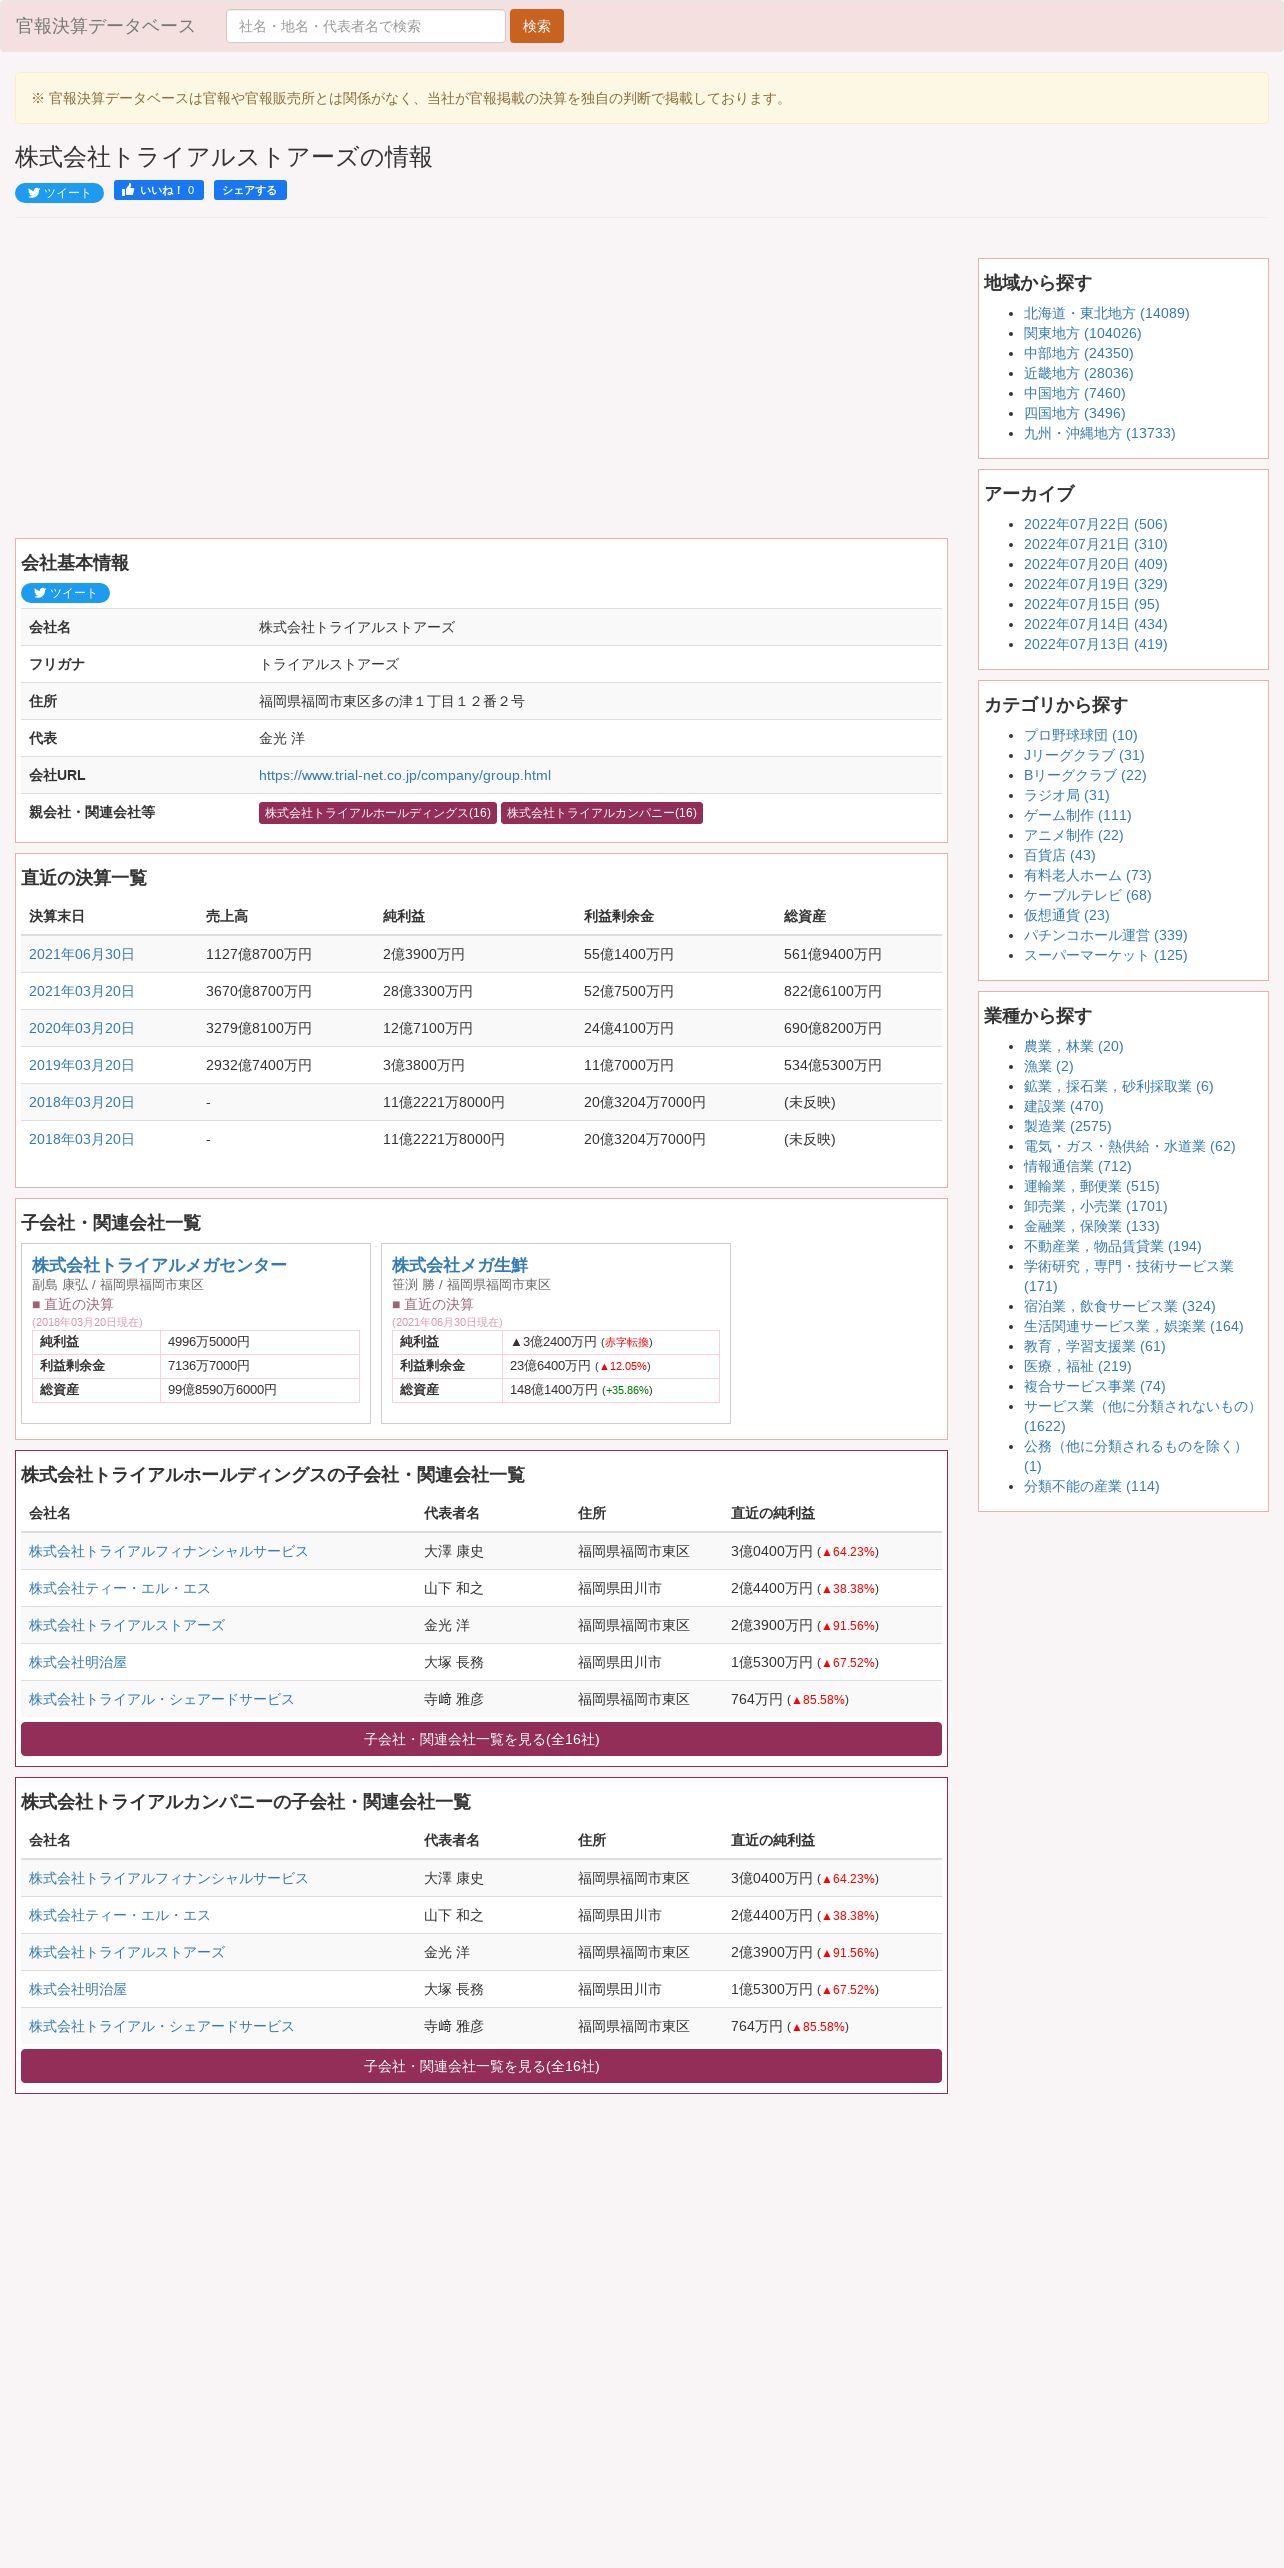
Task: Select the 福岡県福岡市東区多の津 address text
Action: 391,701
